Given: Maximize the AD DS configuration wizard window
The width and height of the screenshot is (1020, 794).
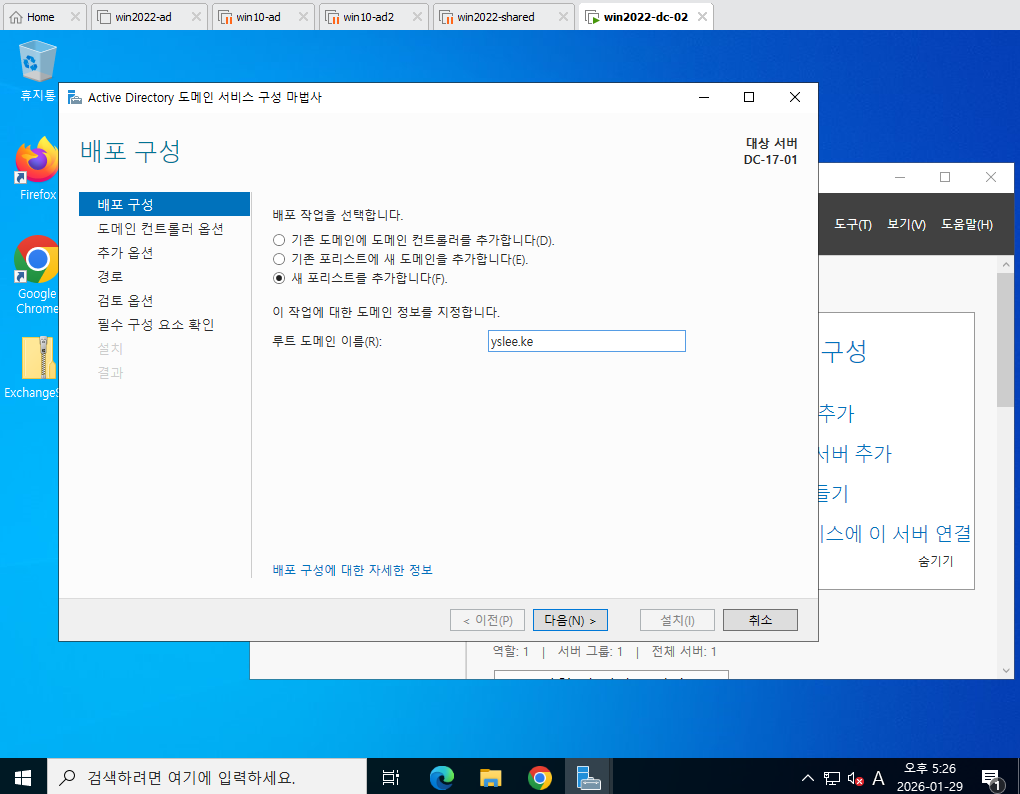Looking at the screenshot, I should pos(749,98).
